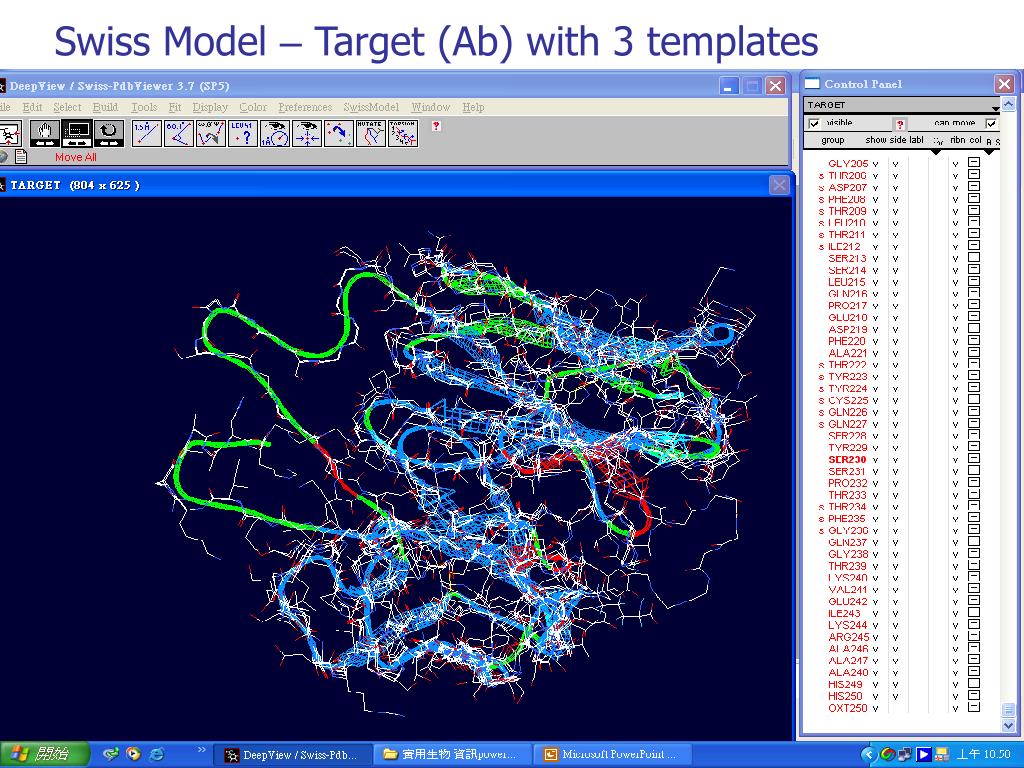1024x768 pixels.
Task: Click the Control Panel window title icon
Action: pyautogui.click(x=812, y=84)
